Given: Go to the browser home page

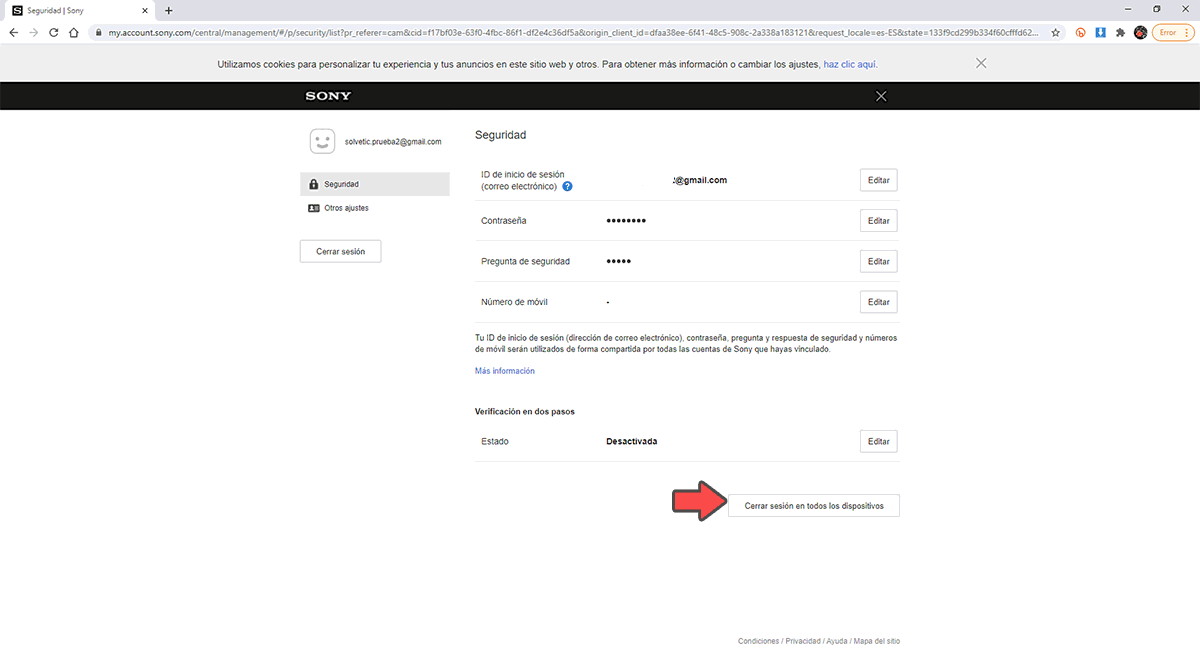Looking at the screenshot, I should click(73, 32).
